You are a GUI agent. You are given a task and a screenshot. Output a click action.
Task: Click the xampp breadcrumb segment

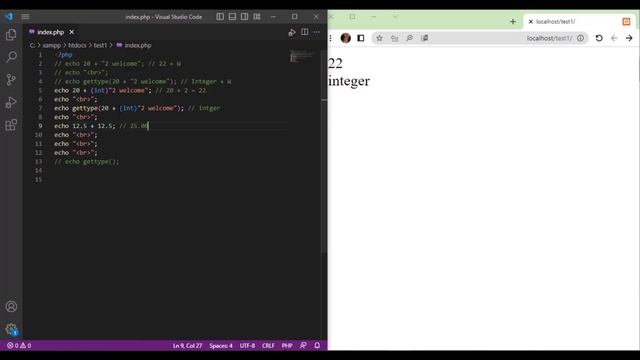click(x=51, y=45)
